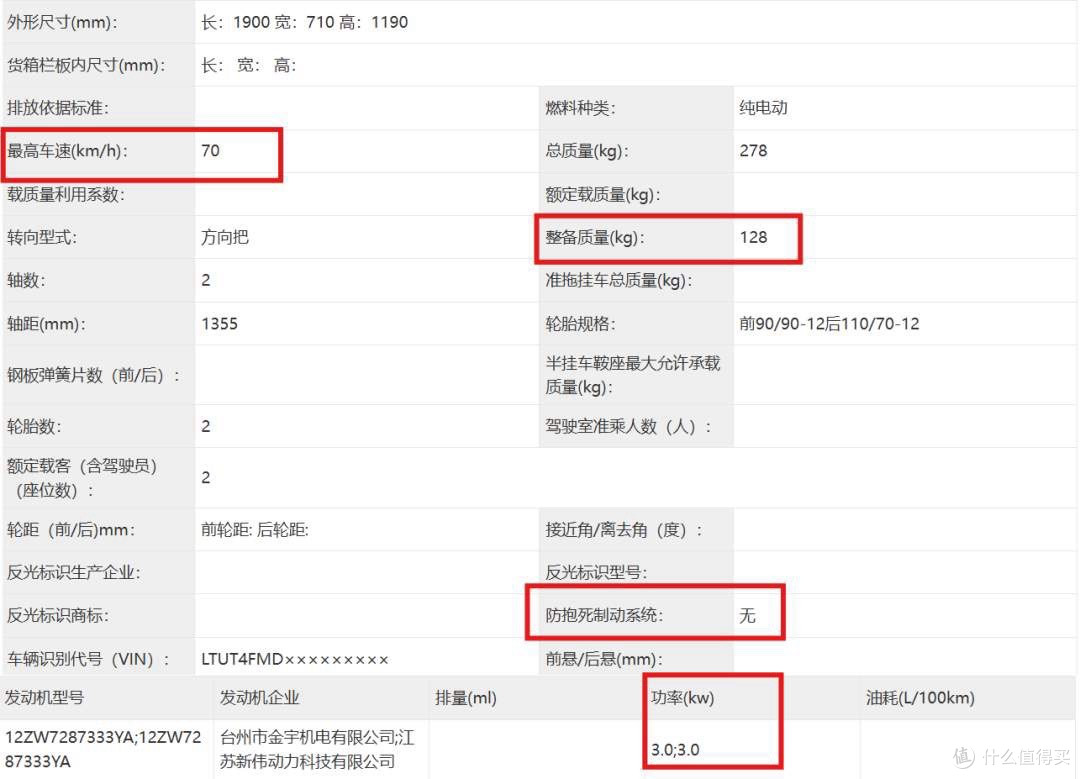Click the 功率(kw) column header
Image resolution: width=1080 pixels, height=779 pixels.
point(683,698)
